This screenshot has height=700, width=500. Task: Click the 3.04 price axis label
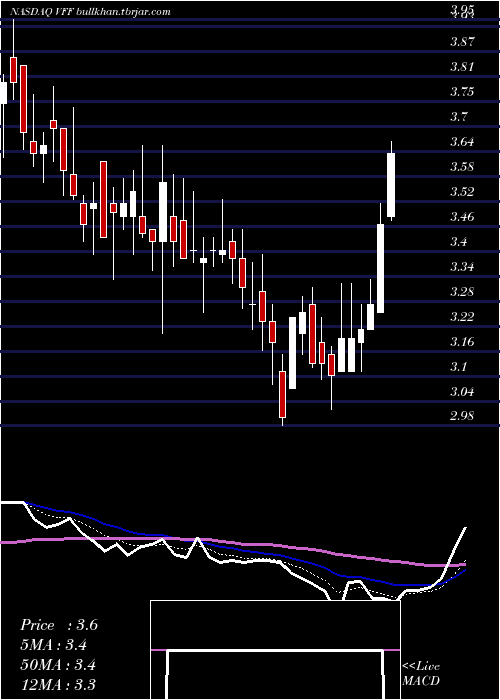462,392
